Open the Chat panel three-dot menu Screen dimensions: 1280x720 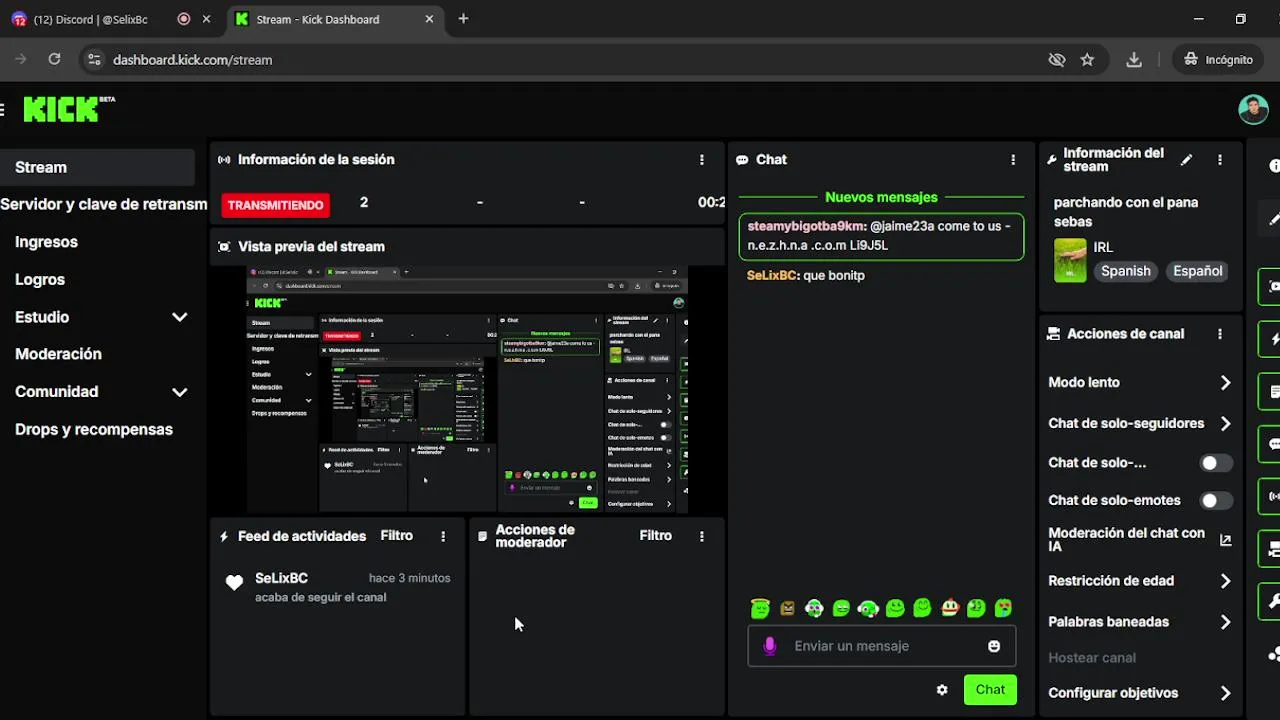[x=1013, y=160]
